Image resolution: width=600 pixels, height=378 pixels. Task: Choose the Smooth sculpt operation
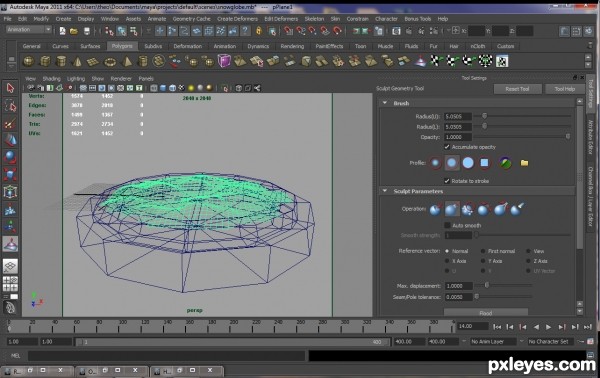point(468,209)
